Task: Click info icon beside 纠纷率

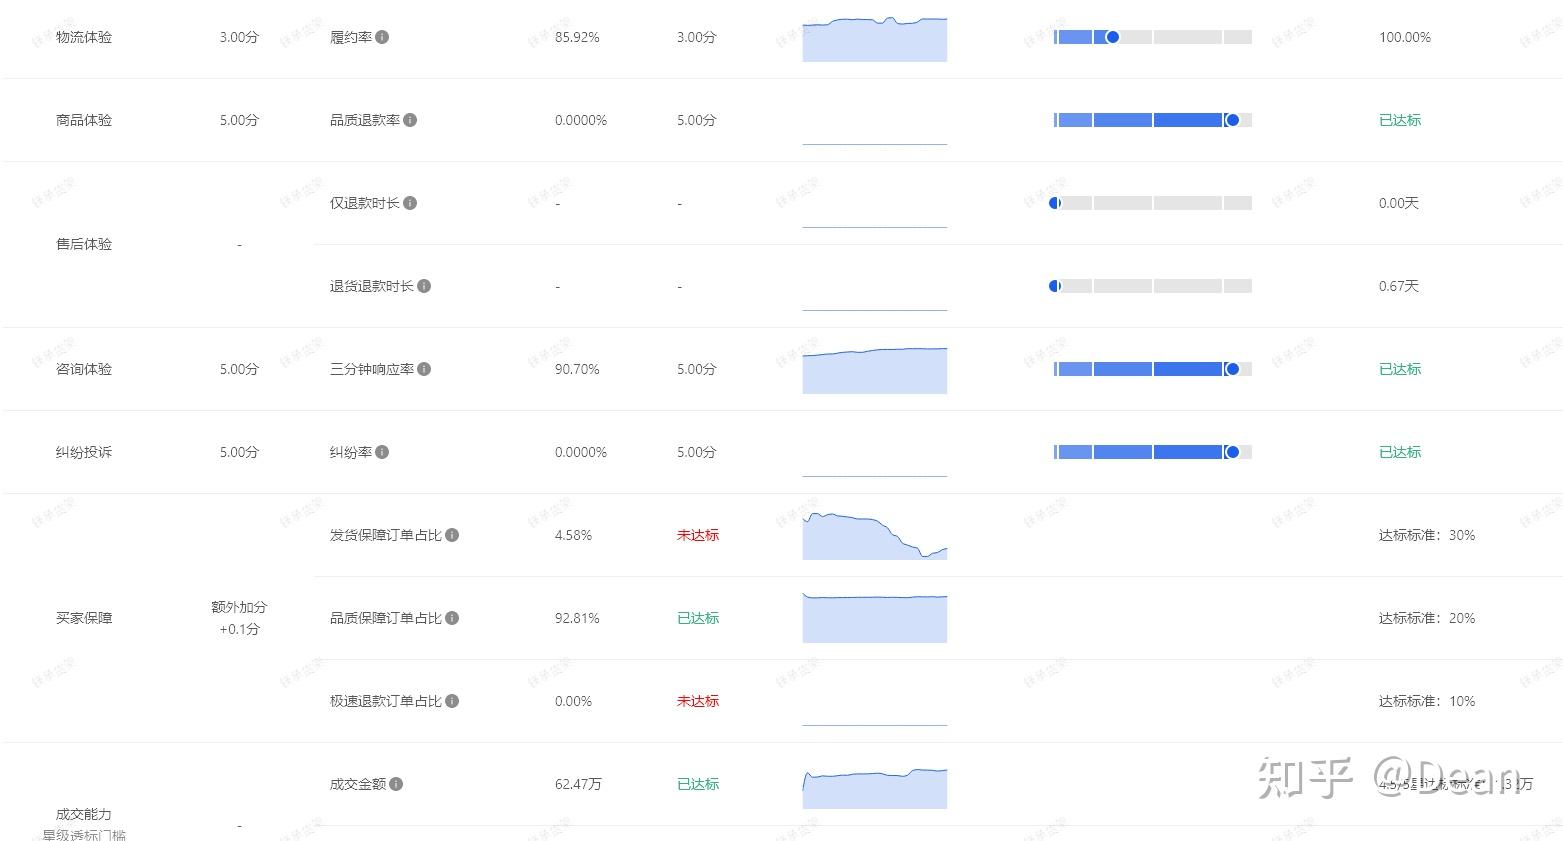Action: (x=382, y=452)
